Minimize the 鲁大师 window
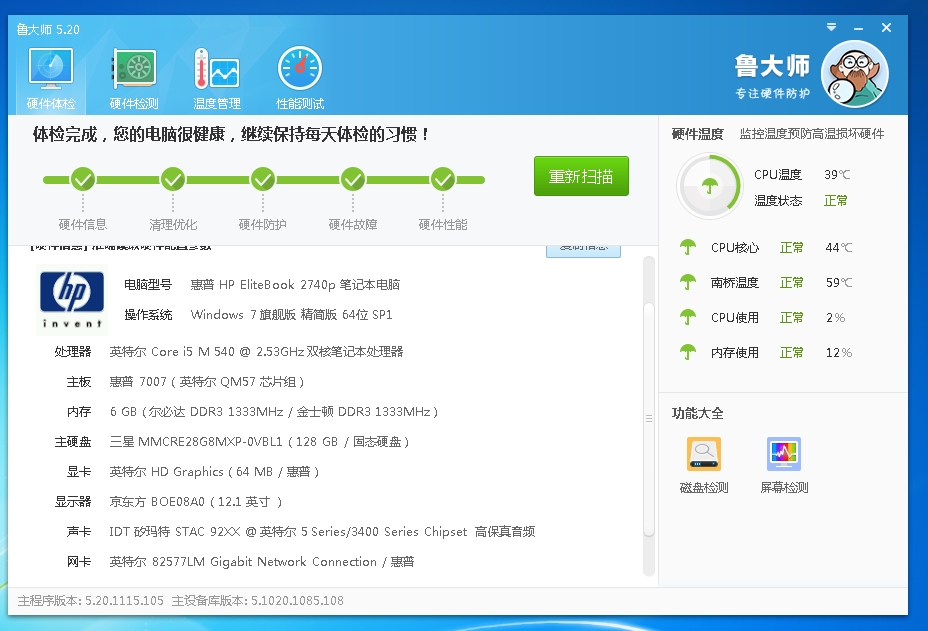928x631 pixels. pos(858,28)
